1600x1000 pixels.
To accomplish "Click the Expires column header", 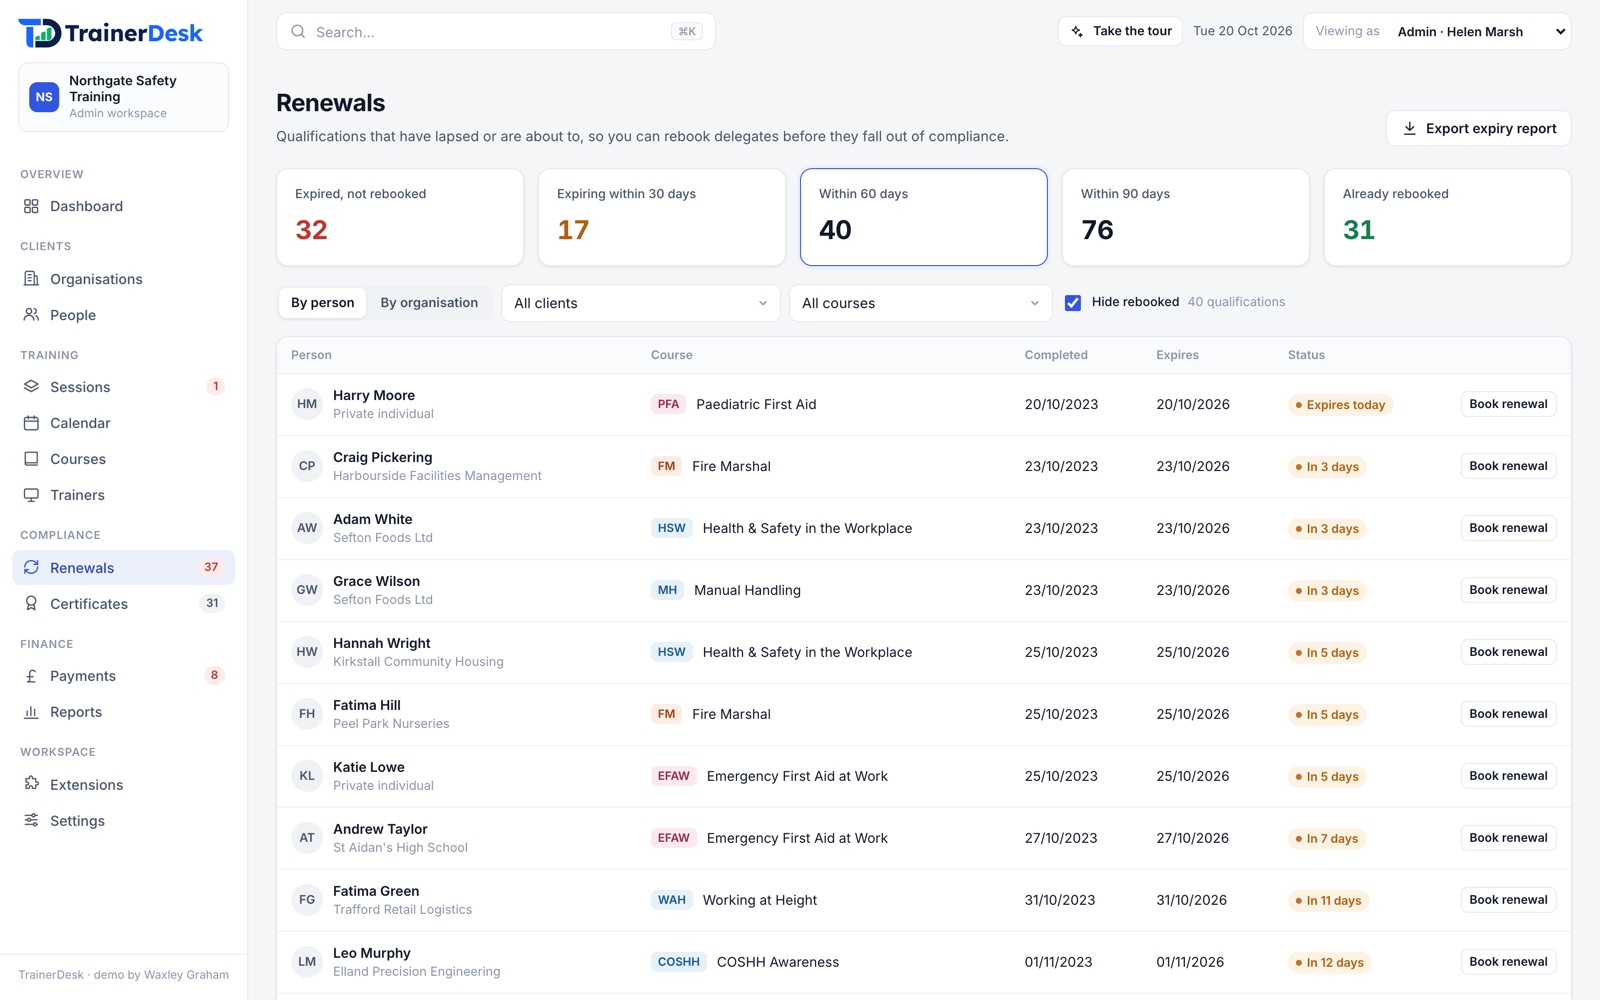I will click(1177, 355).
